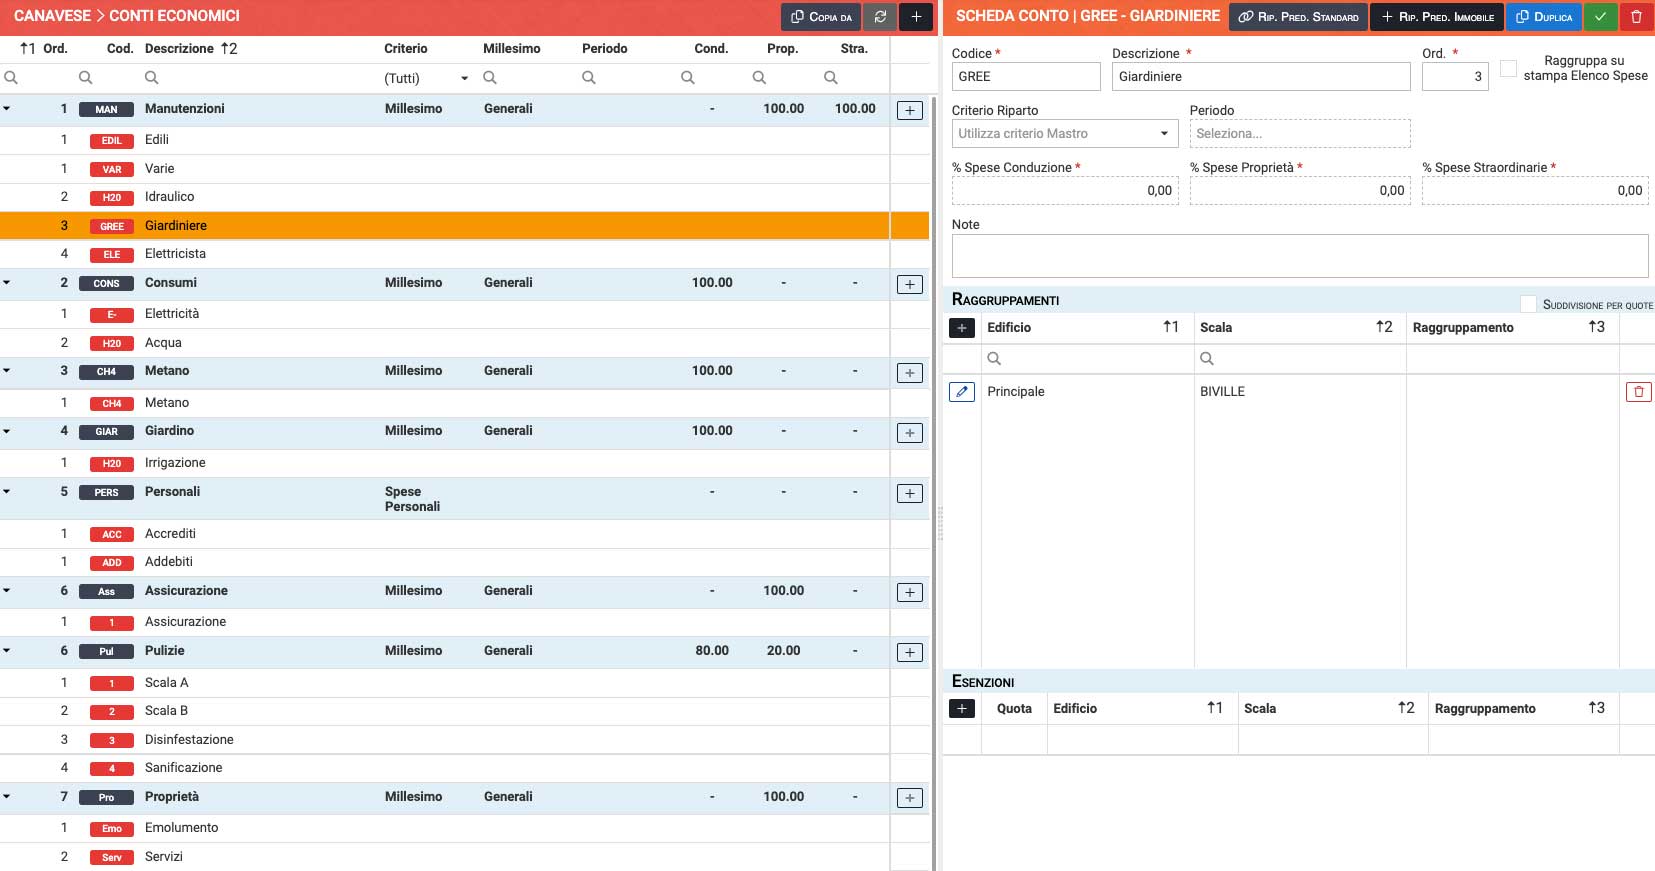Viewport: 1655px width, 871px height.
Task: Click the Codice input field
Action: [1026, 77]
